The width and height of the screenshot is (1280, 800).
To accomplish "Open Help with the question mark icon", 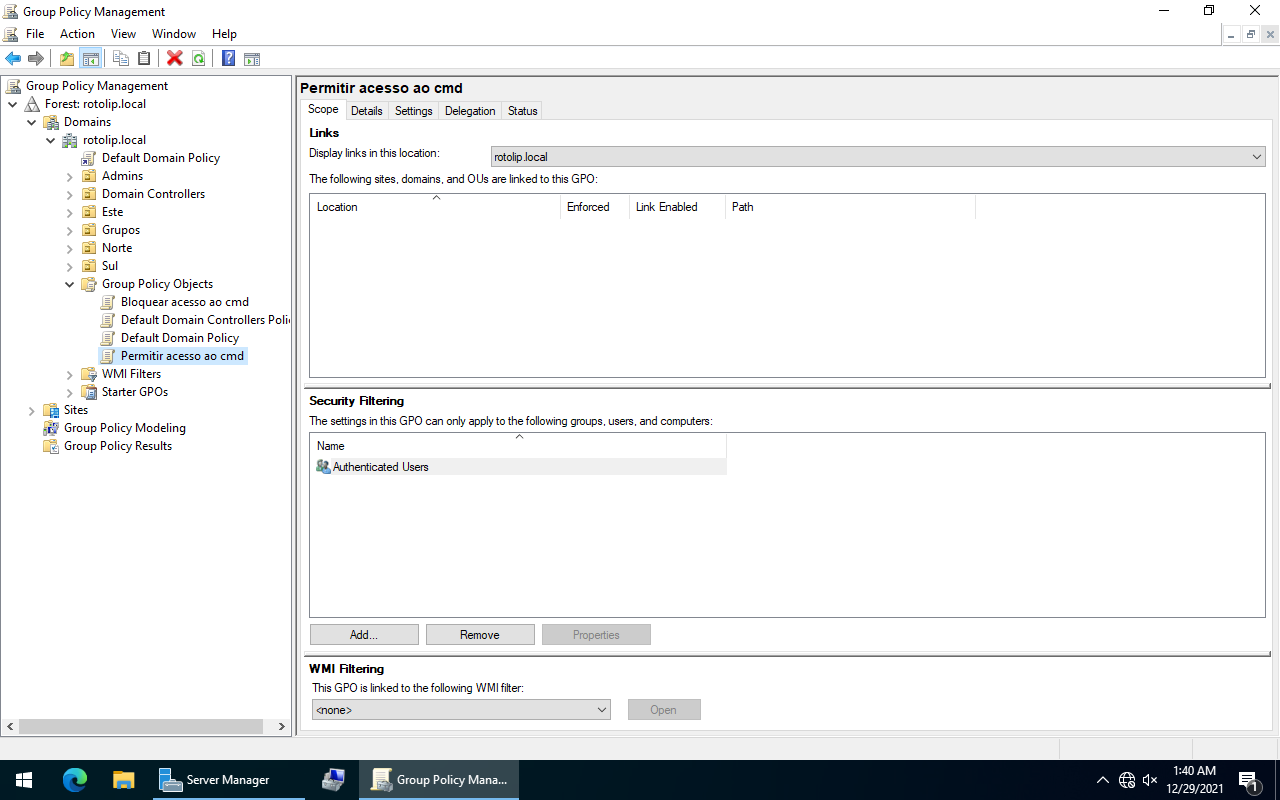I will coord(228,58).
